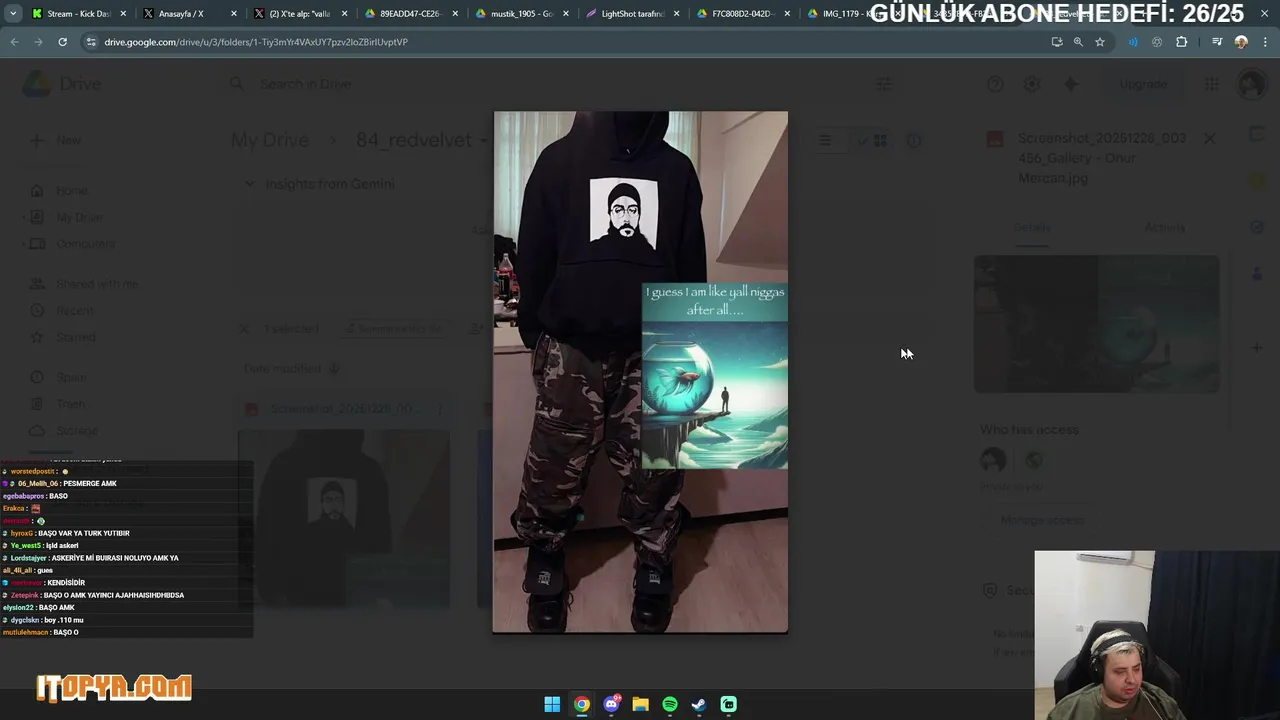The image size is (1280, 720).
Task: Go back in the browser
Action: click(x=14, y=42)
